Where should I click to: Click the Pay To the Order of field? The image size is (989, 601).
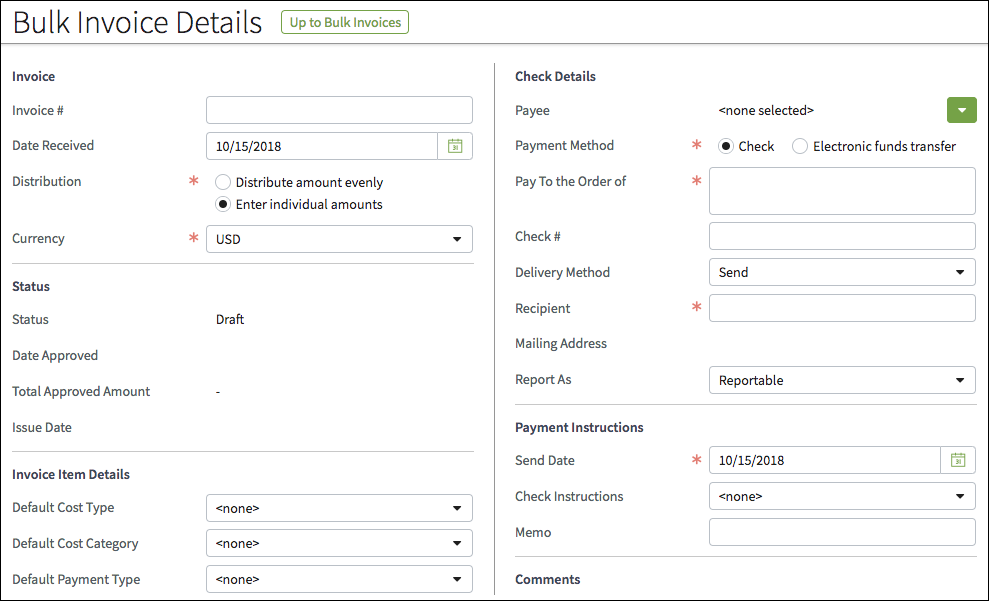click(842, 191)
